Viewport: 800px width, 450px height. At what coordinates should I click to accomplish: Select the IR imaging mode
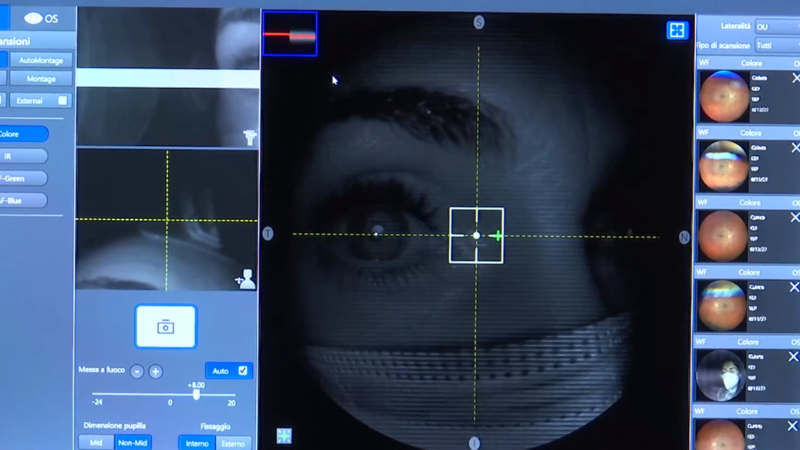[22, 156]
